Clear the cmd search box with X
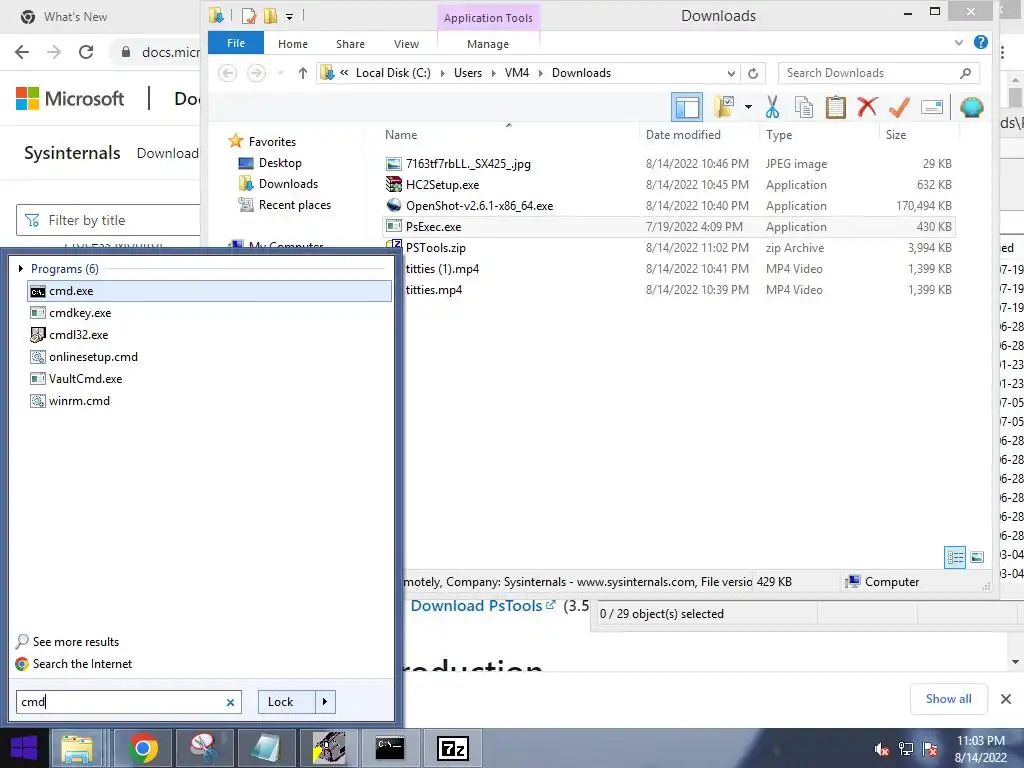 click(230, 703)
